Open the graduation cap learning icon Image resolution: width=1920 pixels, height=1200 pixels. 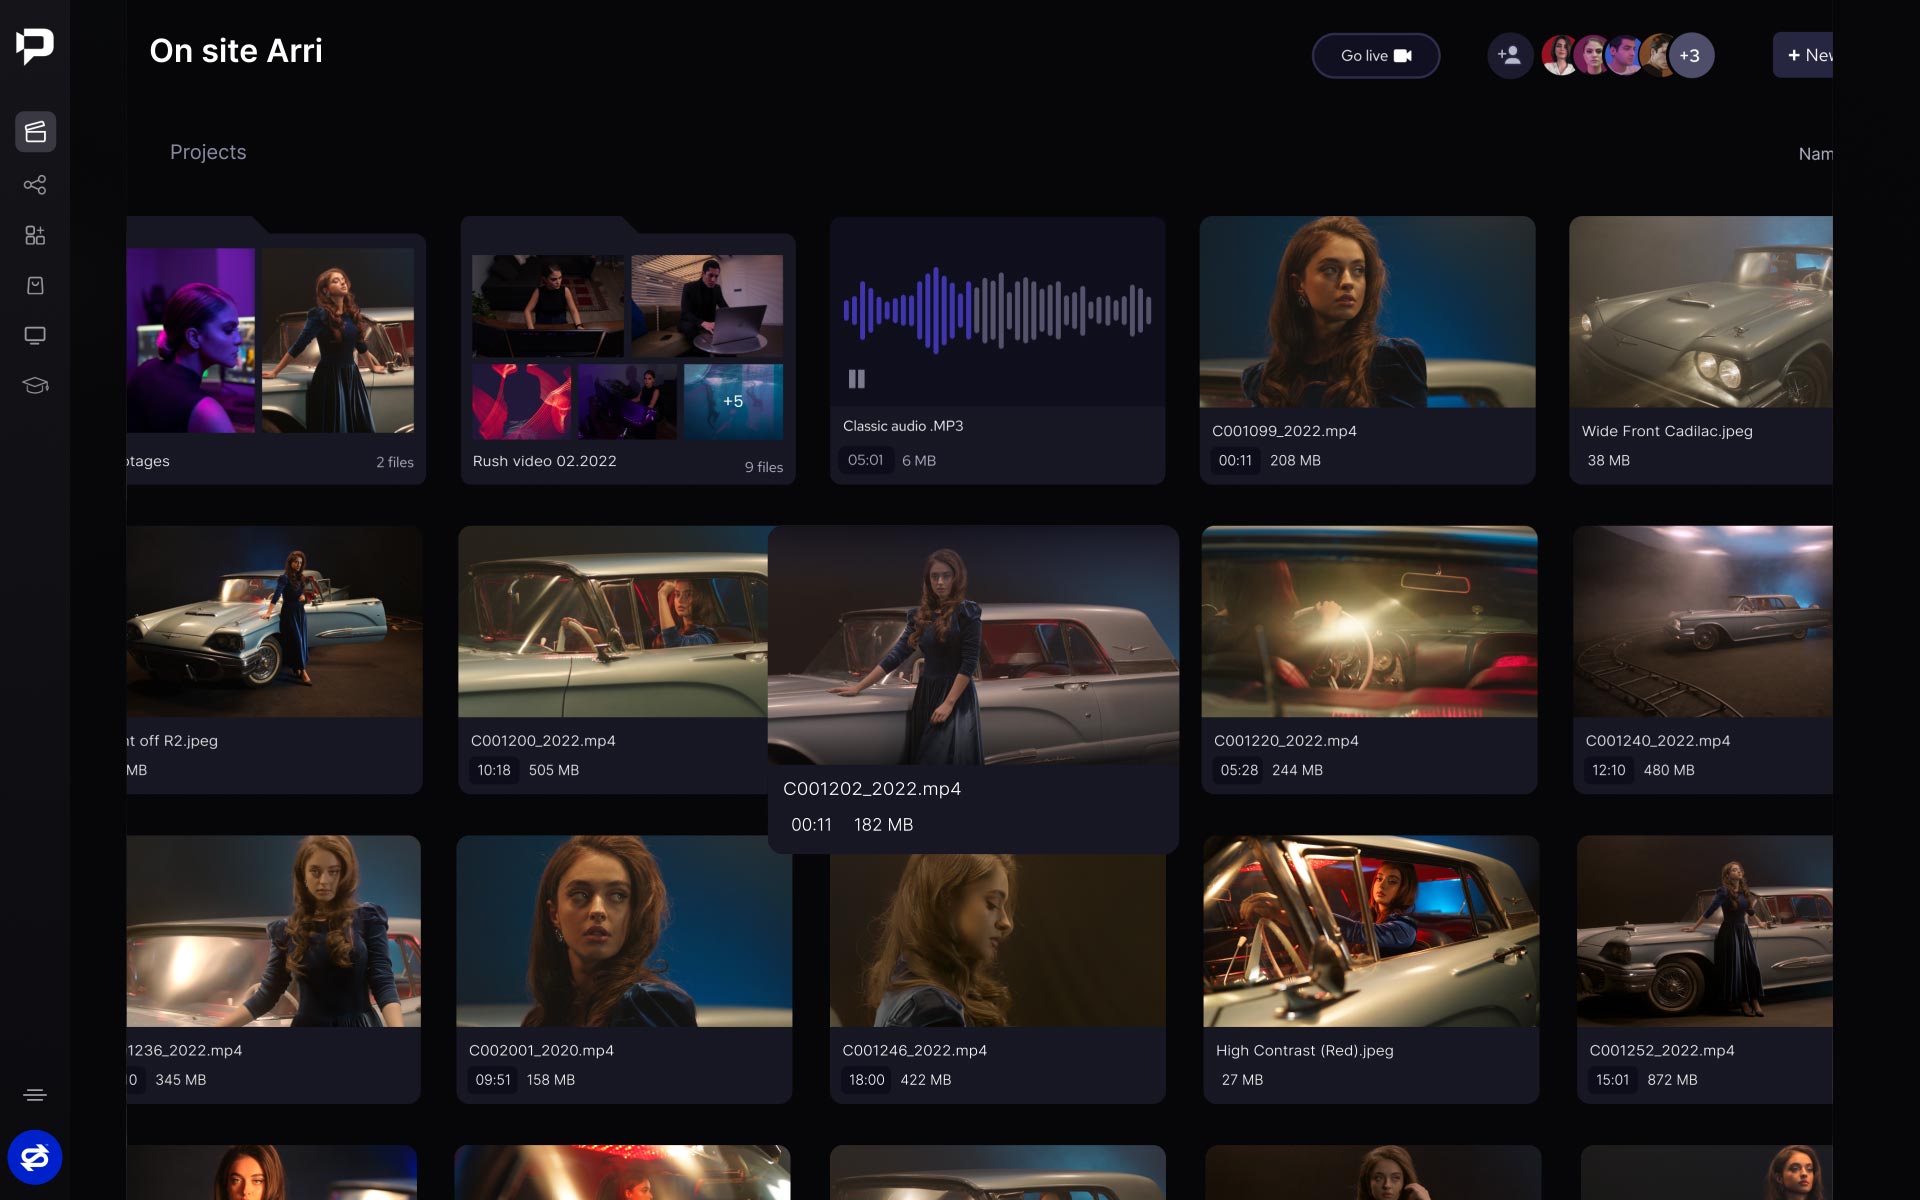point(35,385)
